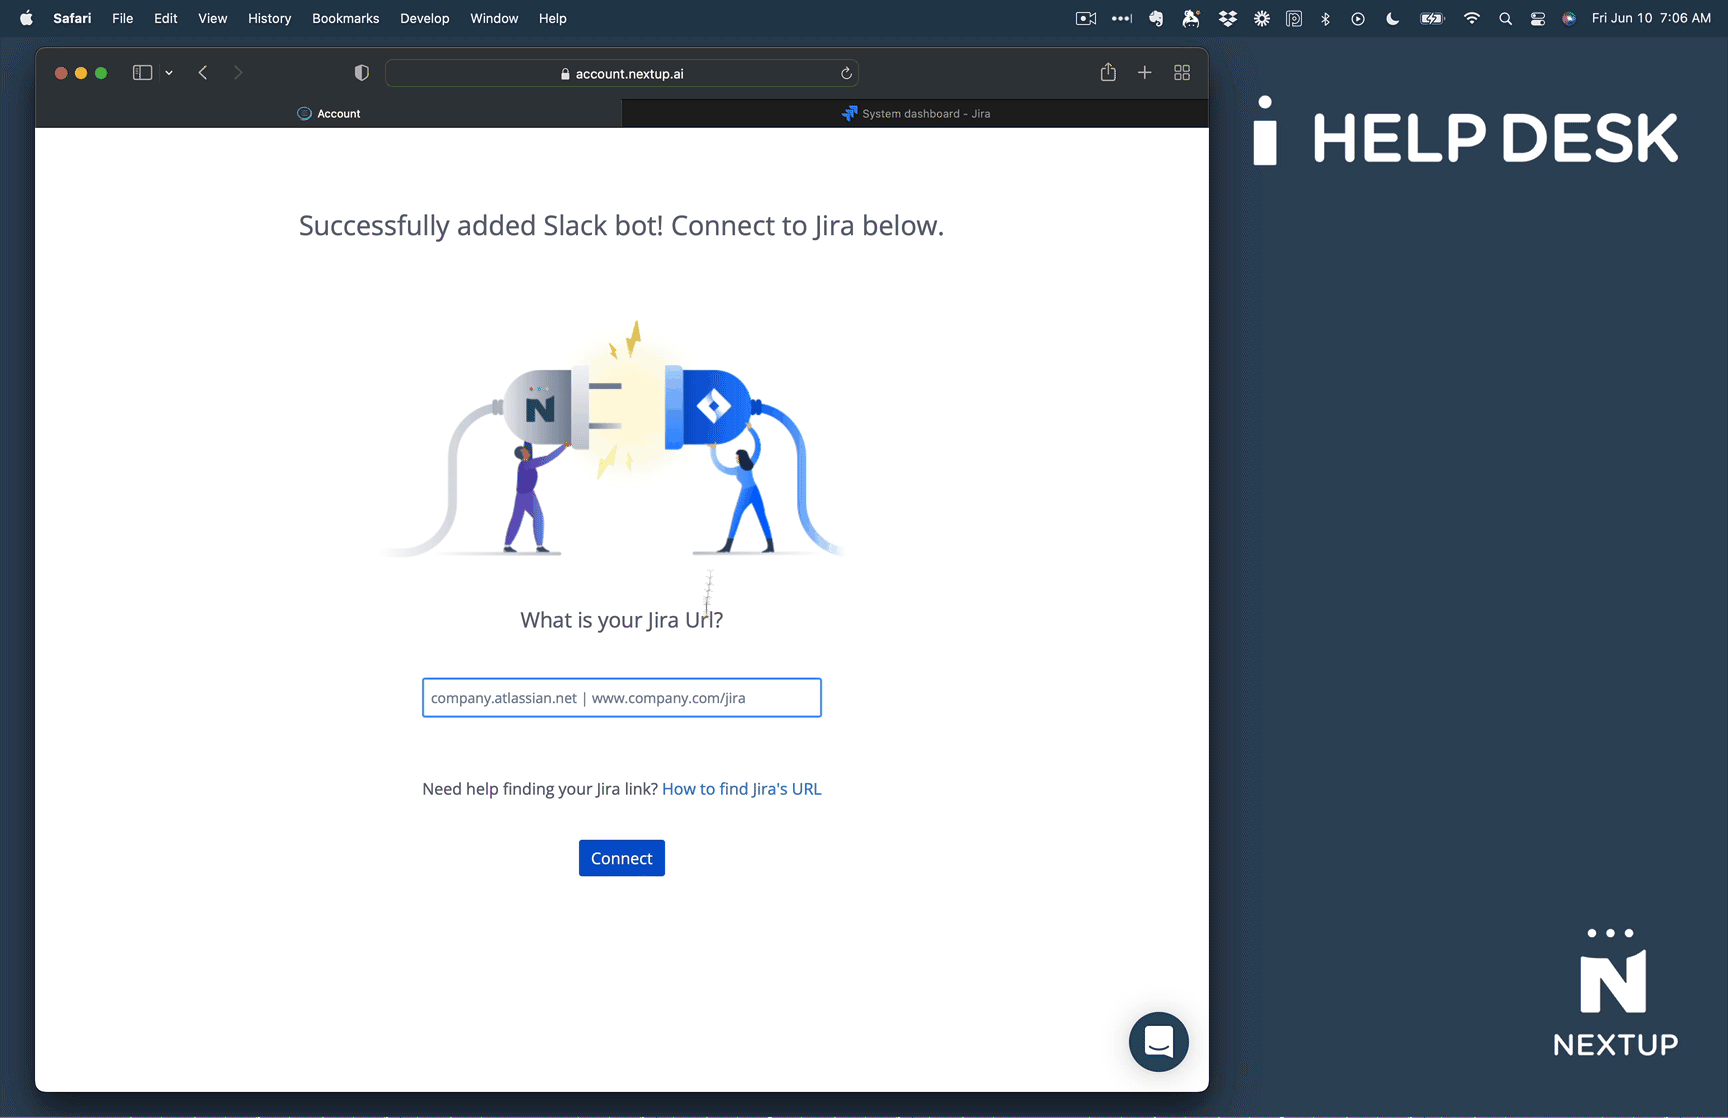
Task: Open the Help menu
Action: click(x=552, y=18)
